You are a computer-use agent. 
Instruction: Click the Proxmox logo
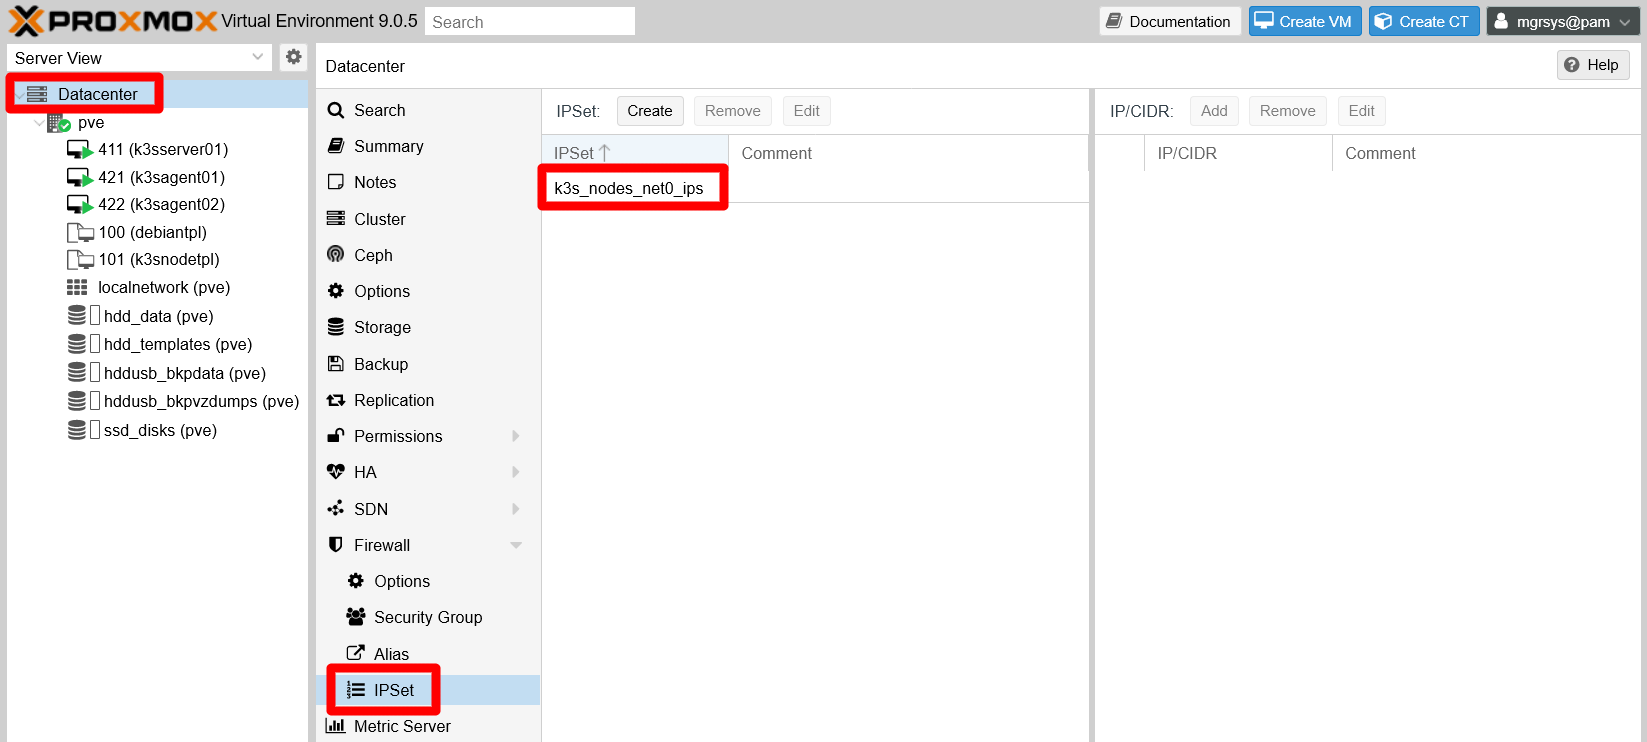113,21
